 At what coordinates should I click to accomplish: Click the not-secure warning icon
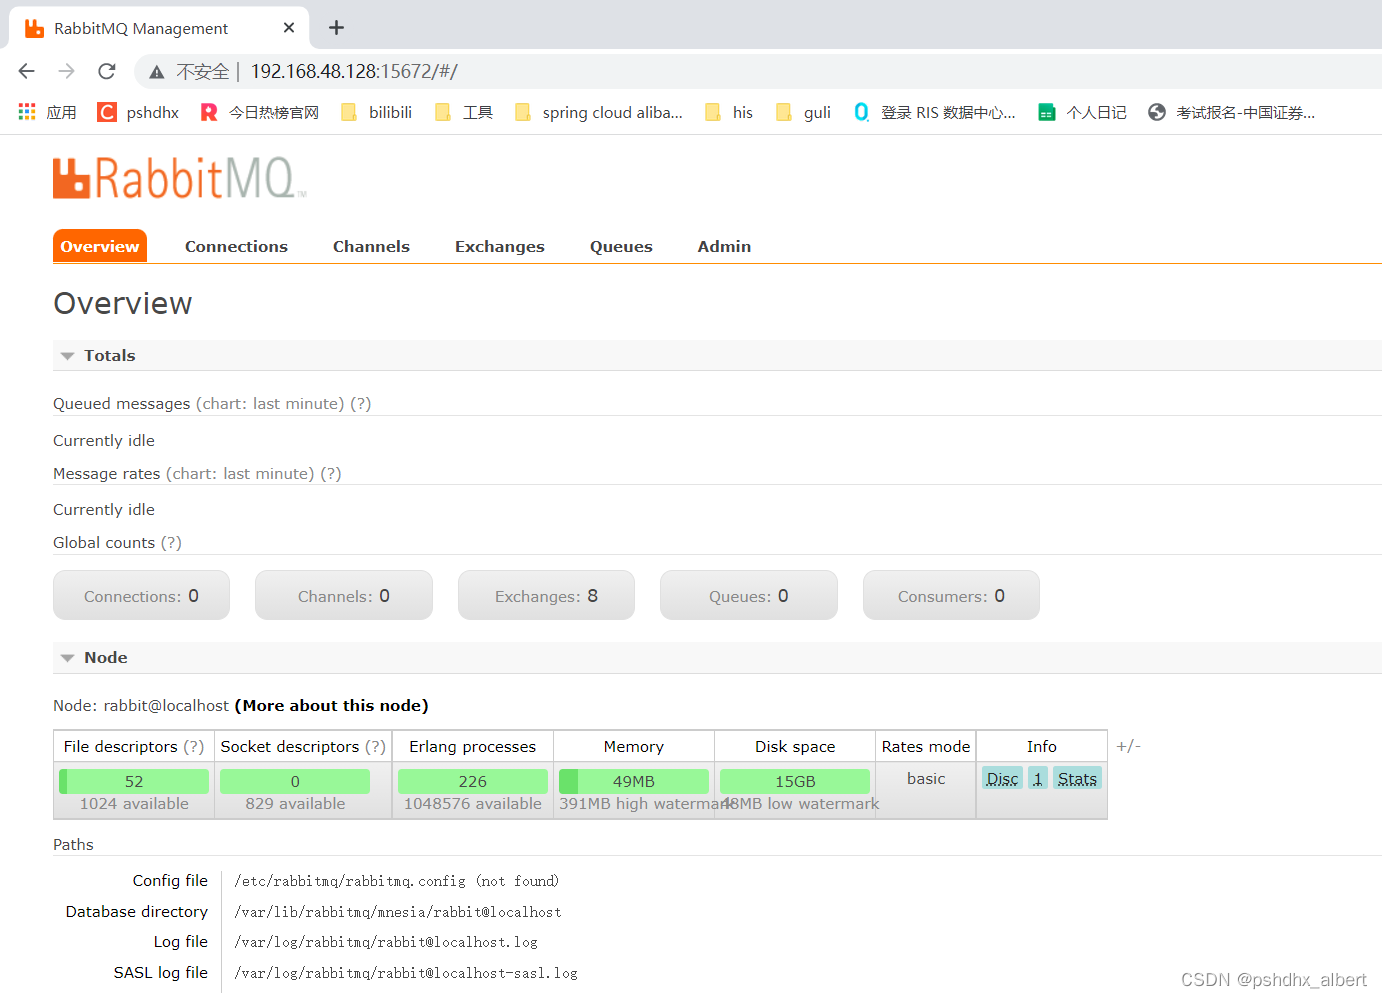(157, 72)
